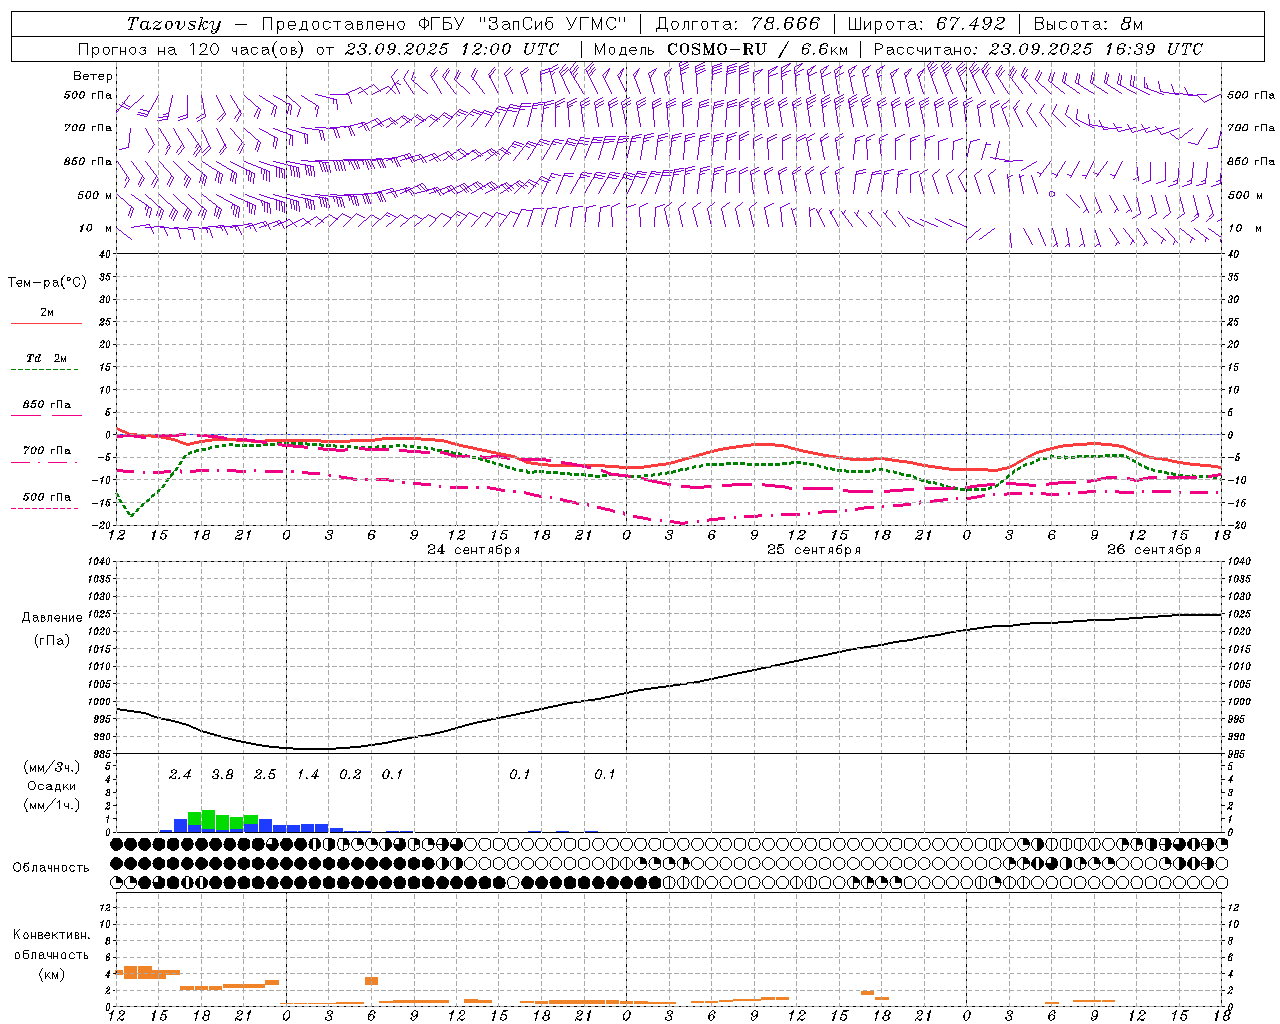Click the Широта 67.492 latitude field
The image size is (1280, 1024).
point(926,24)
